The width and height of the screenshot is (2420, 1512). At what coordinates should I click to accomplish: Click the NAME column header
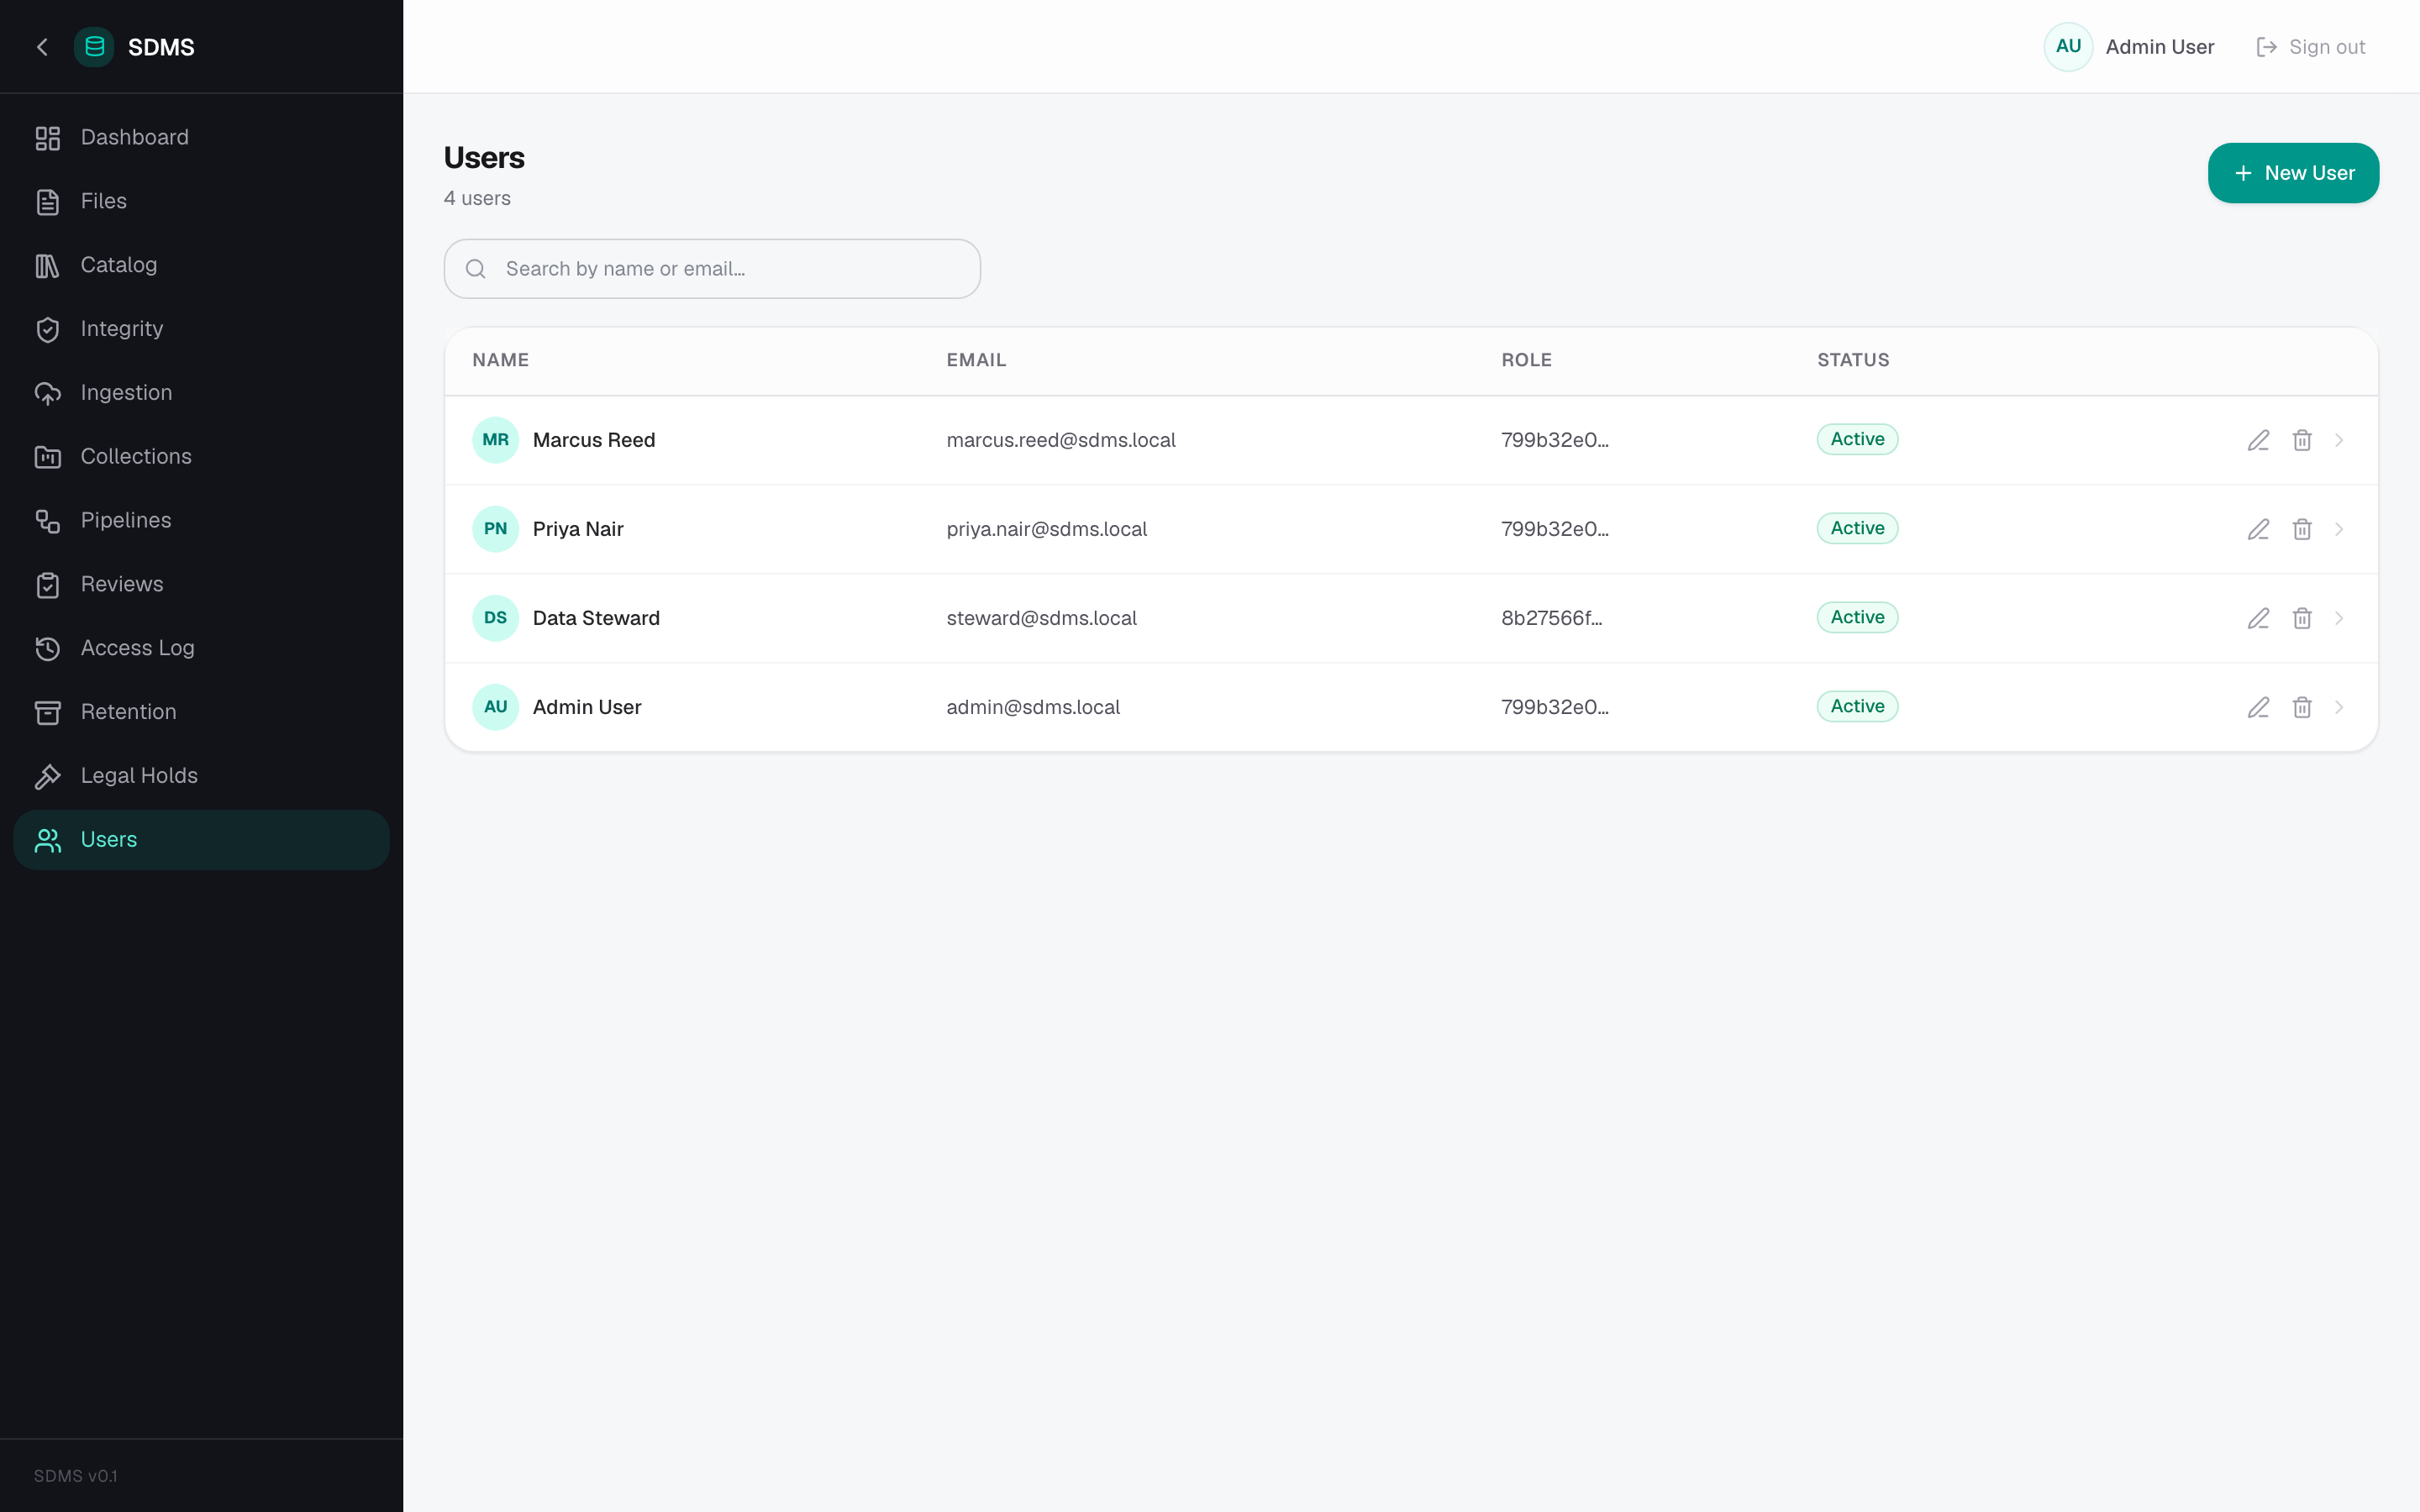coord(501,360)
